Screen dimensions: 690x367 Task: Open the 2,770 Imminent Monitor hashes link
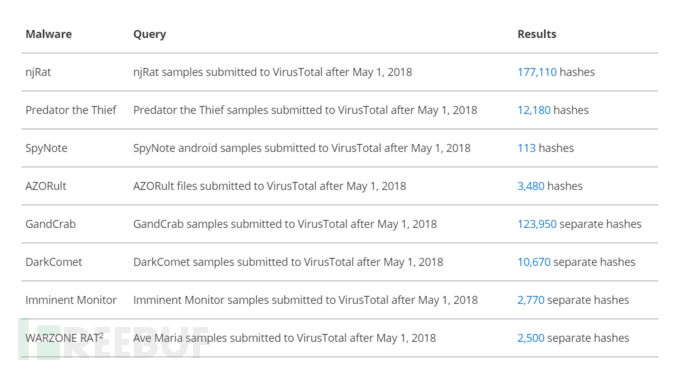[531, 300]
